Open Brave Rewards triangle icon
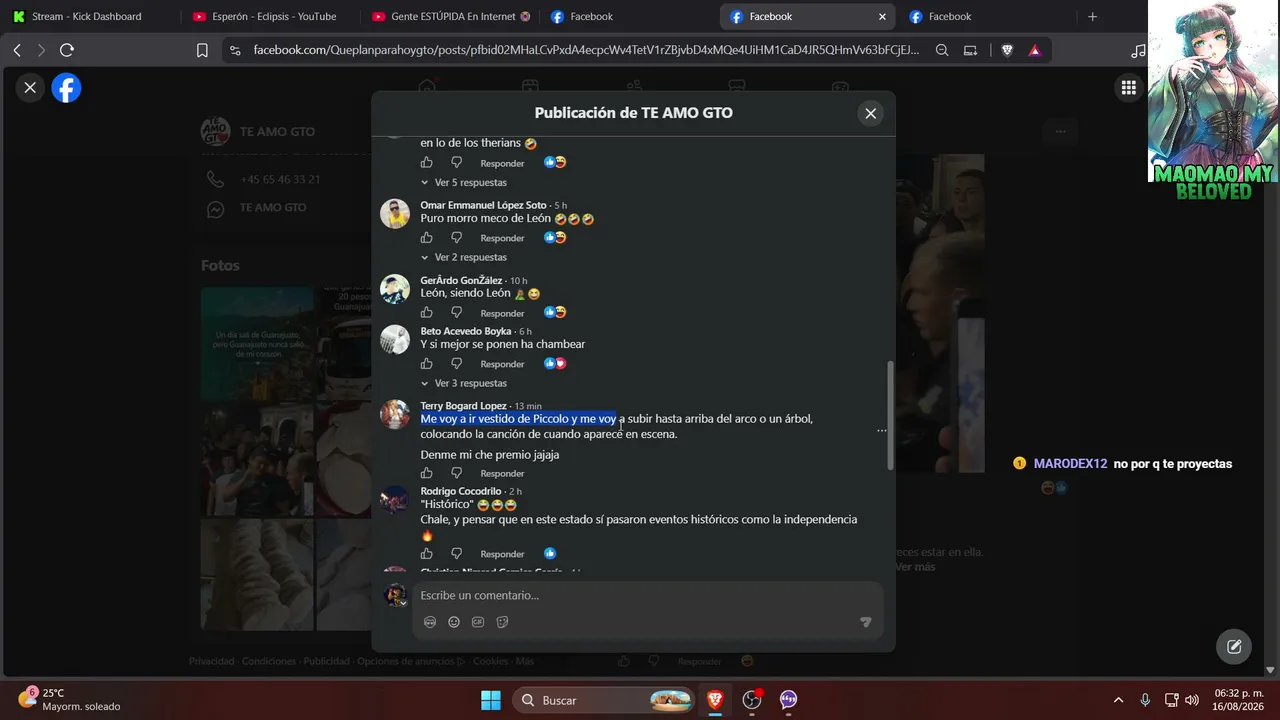The image size is (1280, 720). [x=1034, y=50]
